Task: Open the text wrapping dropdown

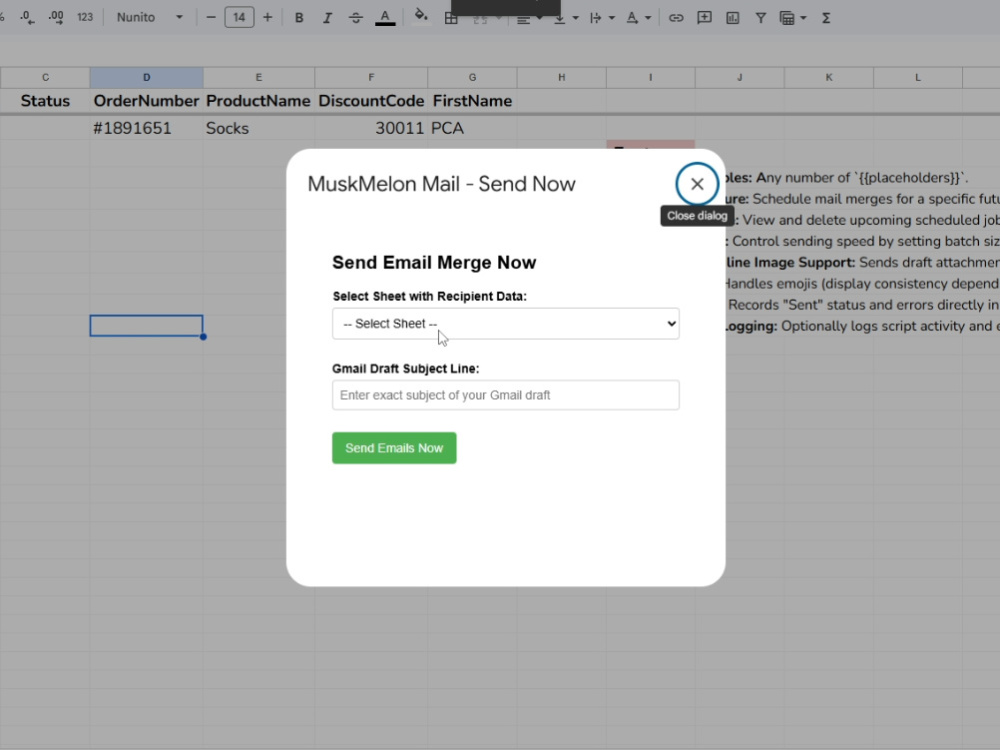Action: [x=601, y=18]
